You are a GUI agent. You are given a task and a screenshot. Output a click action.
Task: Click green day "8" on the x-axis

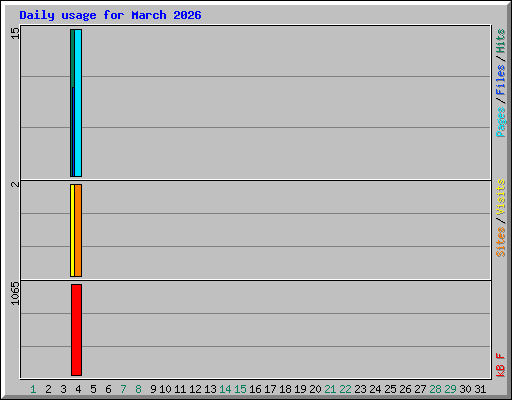click(x=138, y=389)
